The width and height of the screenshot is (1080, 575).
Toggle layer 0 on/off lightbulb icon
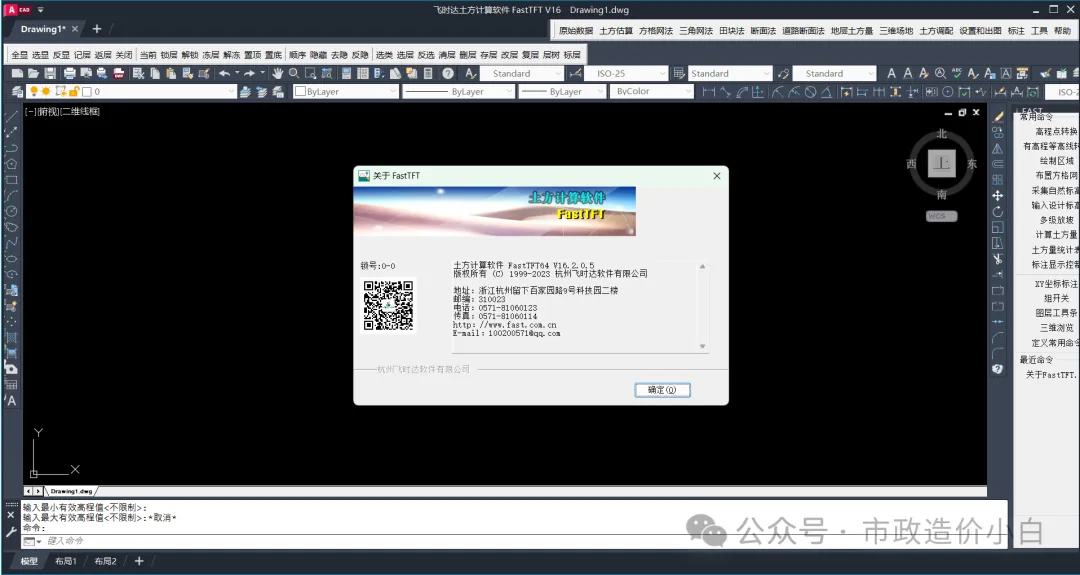(34, 92)
